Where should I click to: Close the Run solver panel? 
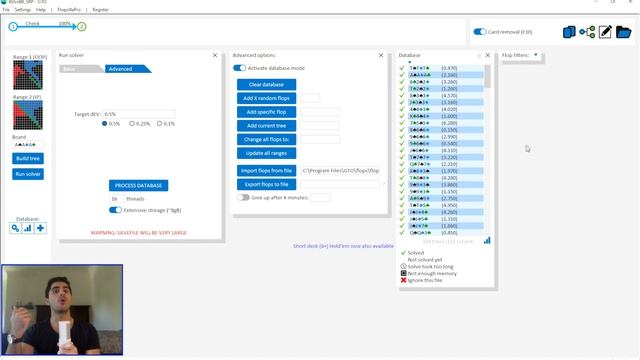[x=215, y=55]
